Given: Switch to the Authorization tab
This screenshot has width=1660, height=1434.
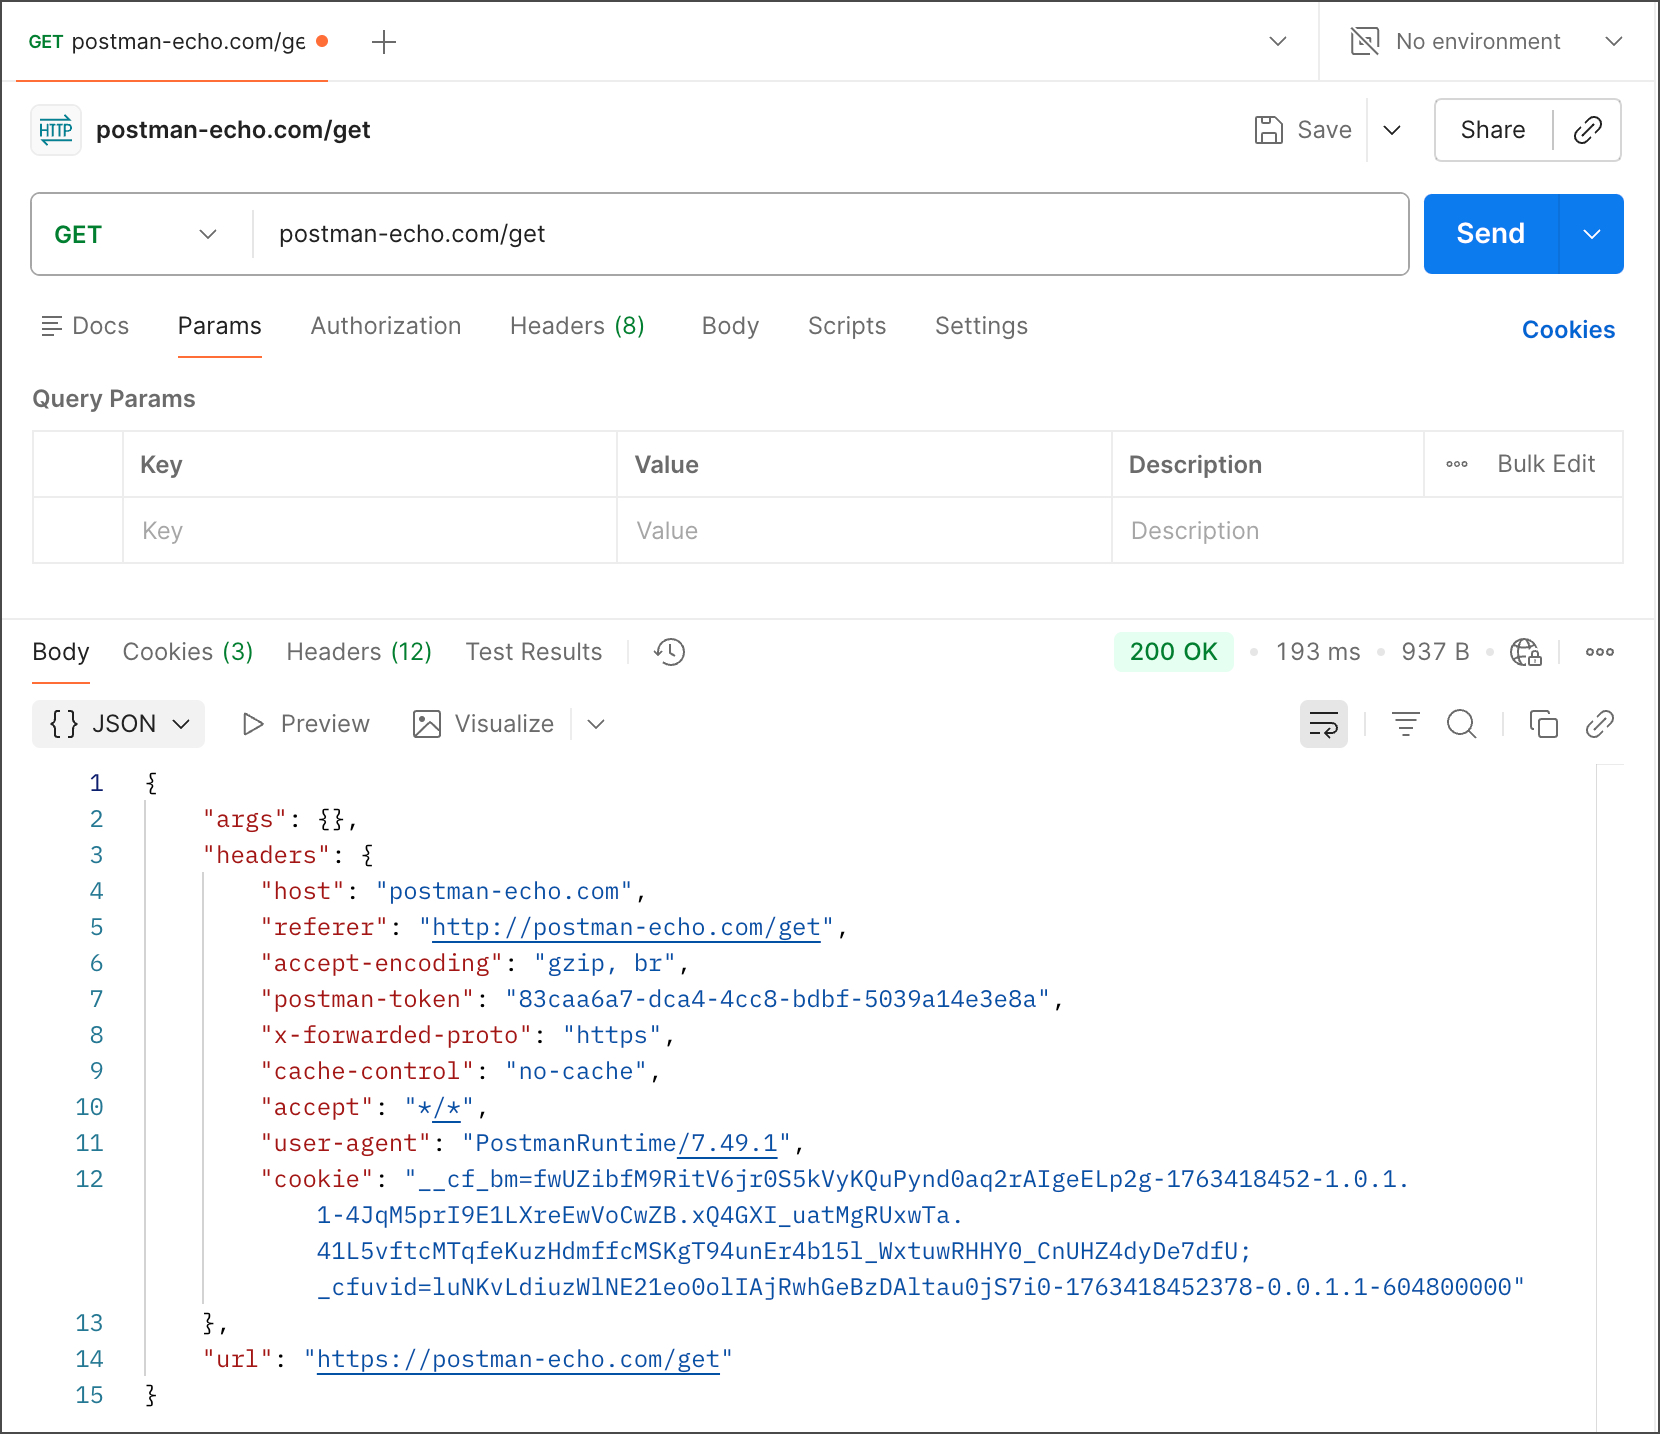Looking at the screenshot, I should 386,326.
